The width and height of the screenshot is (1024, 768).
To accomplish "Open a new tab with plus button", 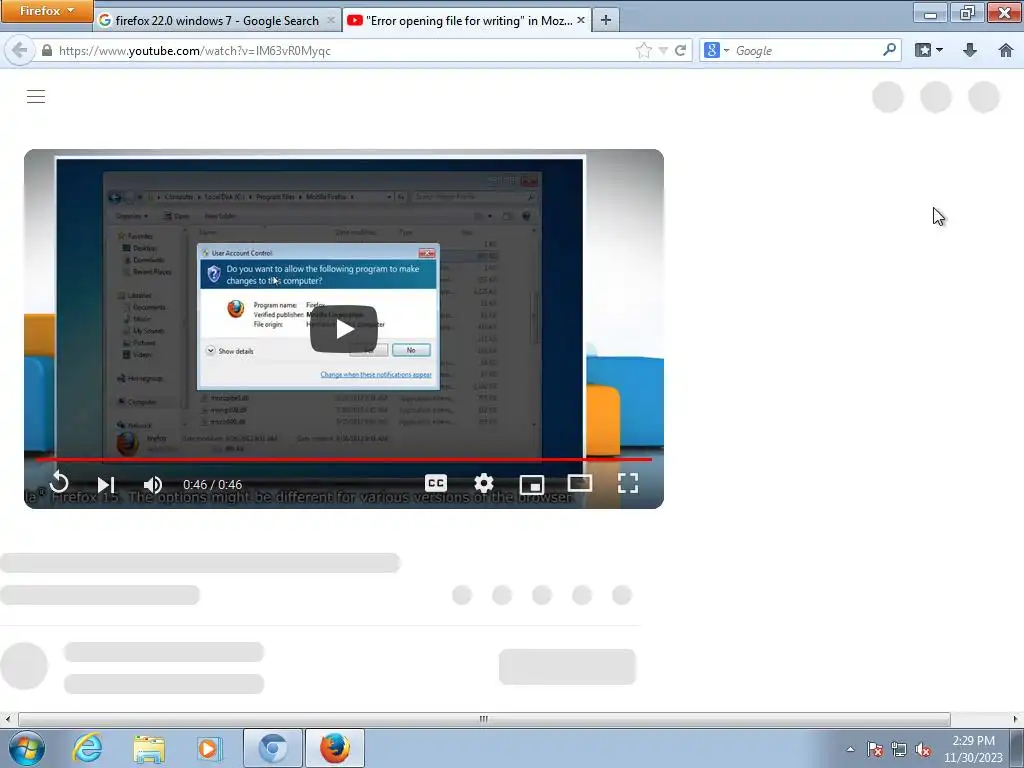I will click(605, 20).
